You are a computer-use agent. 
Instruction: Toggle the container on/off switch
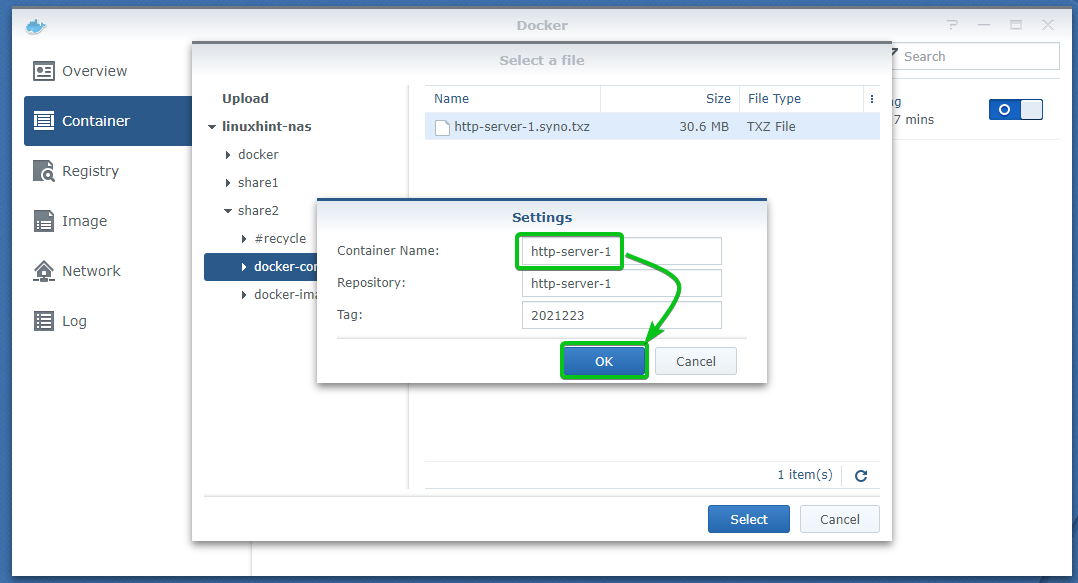[x=1015, y=109]
